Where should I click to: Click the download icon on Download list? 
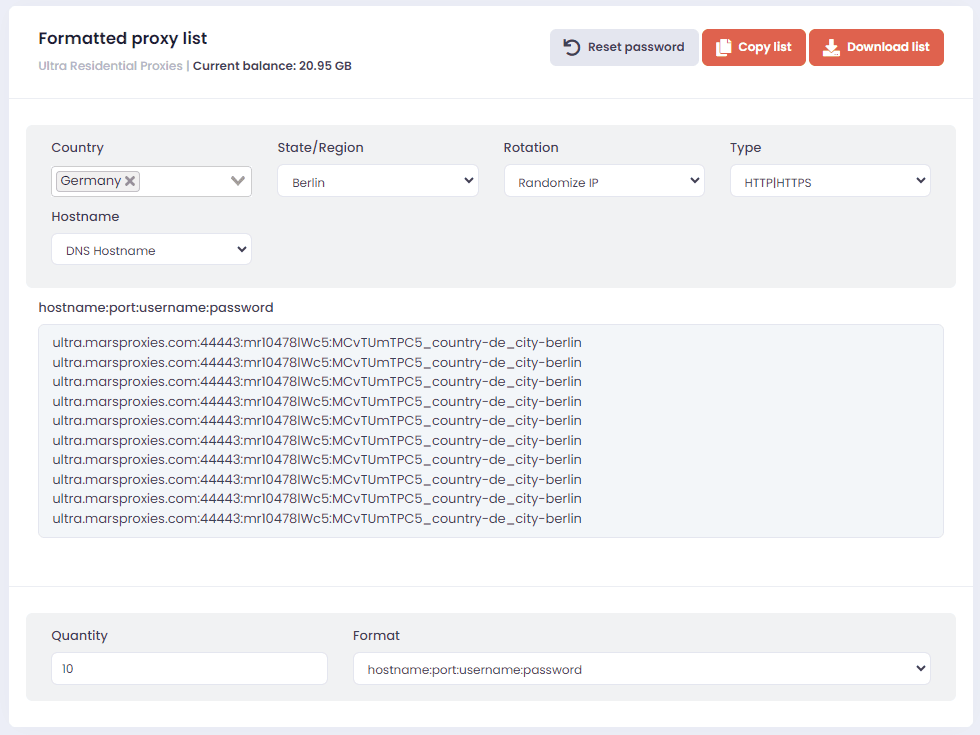click(830, 47)
